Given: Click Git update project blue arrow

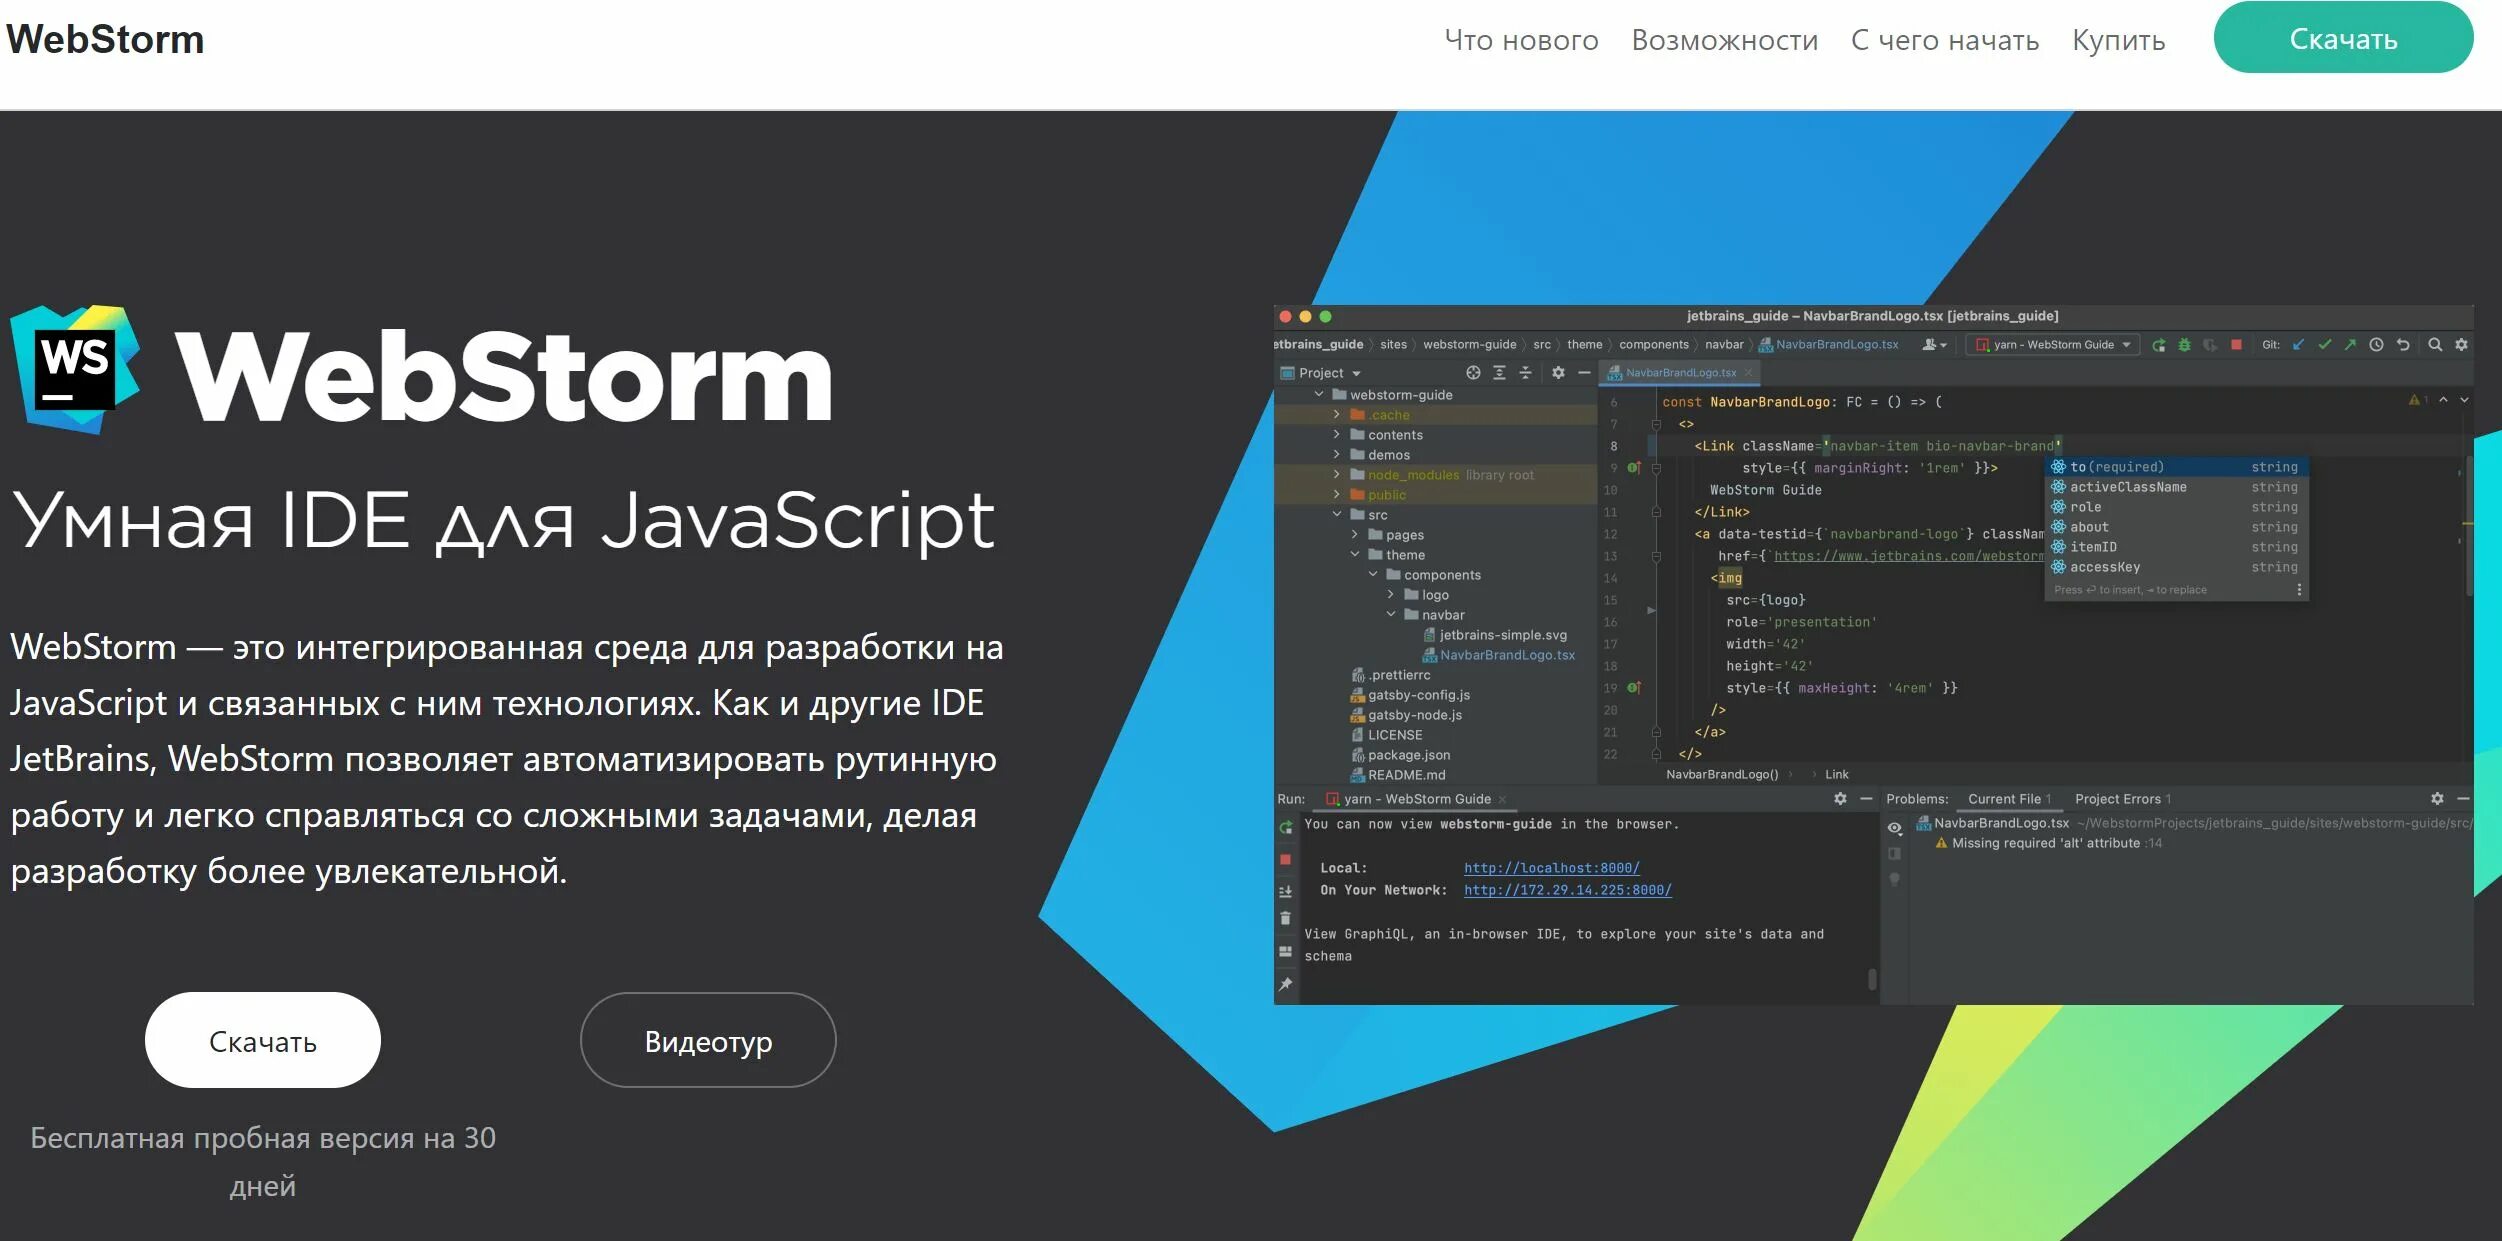Looking at the screenshot, I should pyautogui.click(x=2298, y=345).
